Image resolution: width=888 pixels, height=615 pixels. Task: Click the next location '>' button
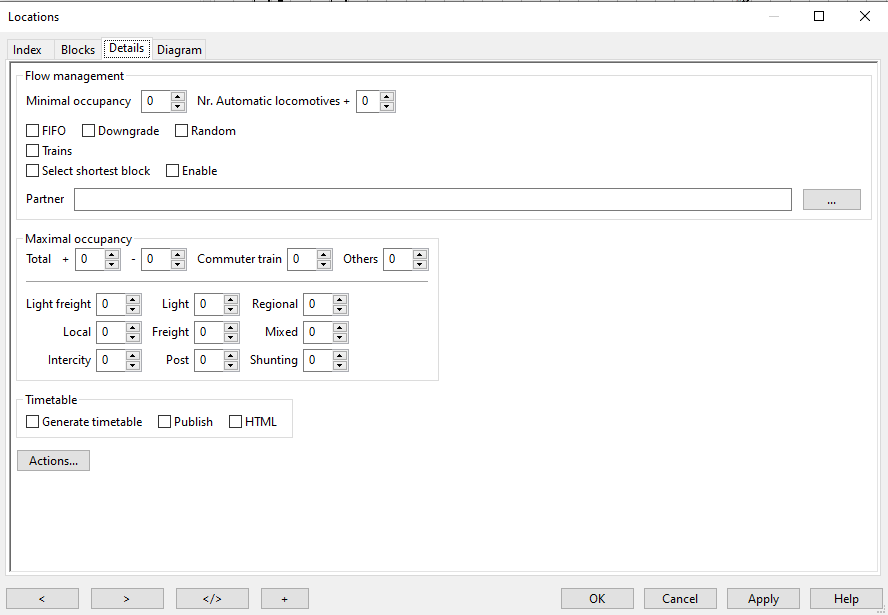click(127, 598)
